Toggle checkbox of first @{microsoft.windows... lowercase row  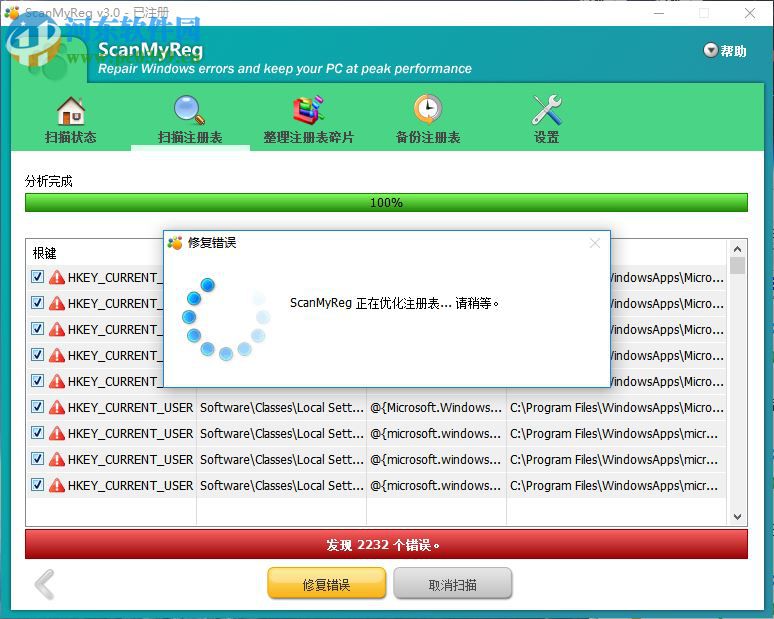point(38,433)
